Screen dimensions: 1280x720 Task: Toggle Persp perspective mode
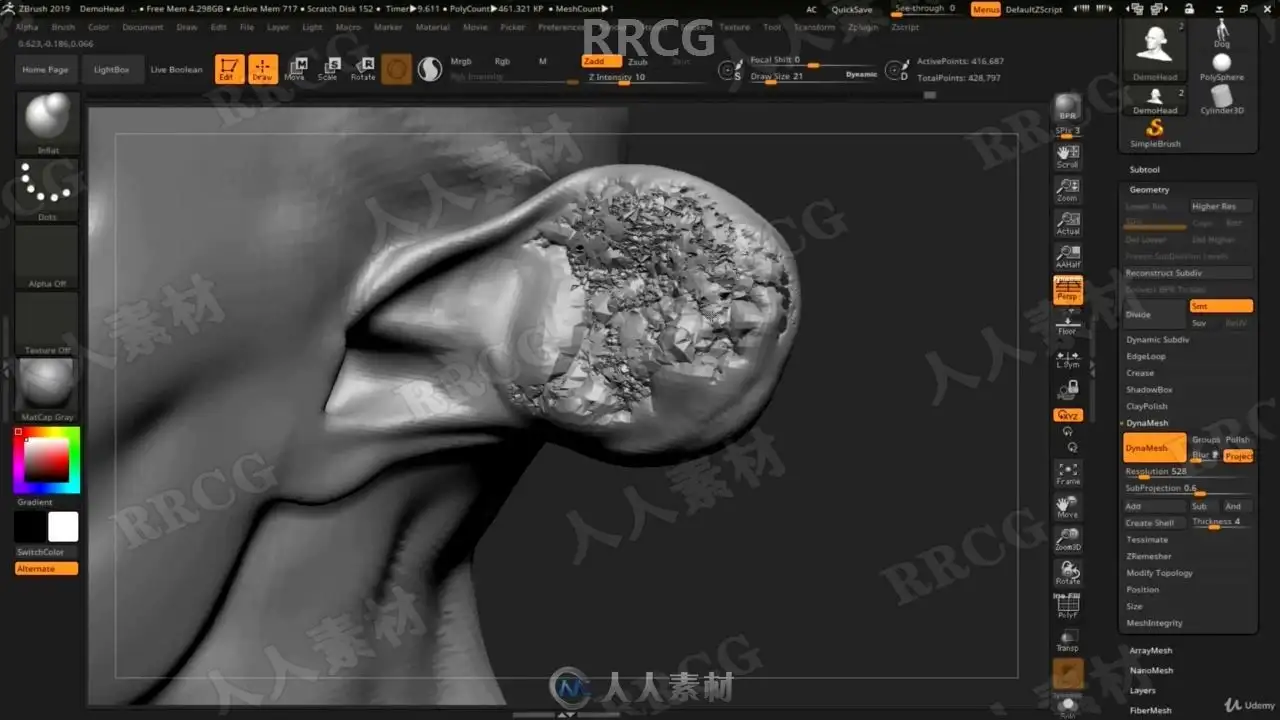[x=1068, y=290]
